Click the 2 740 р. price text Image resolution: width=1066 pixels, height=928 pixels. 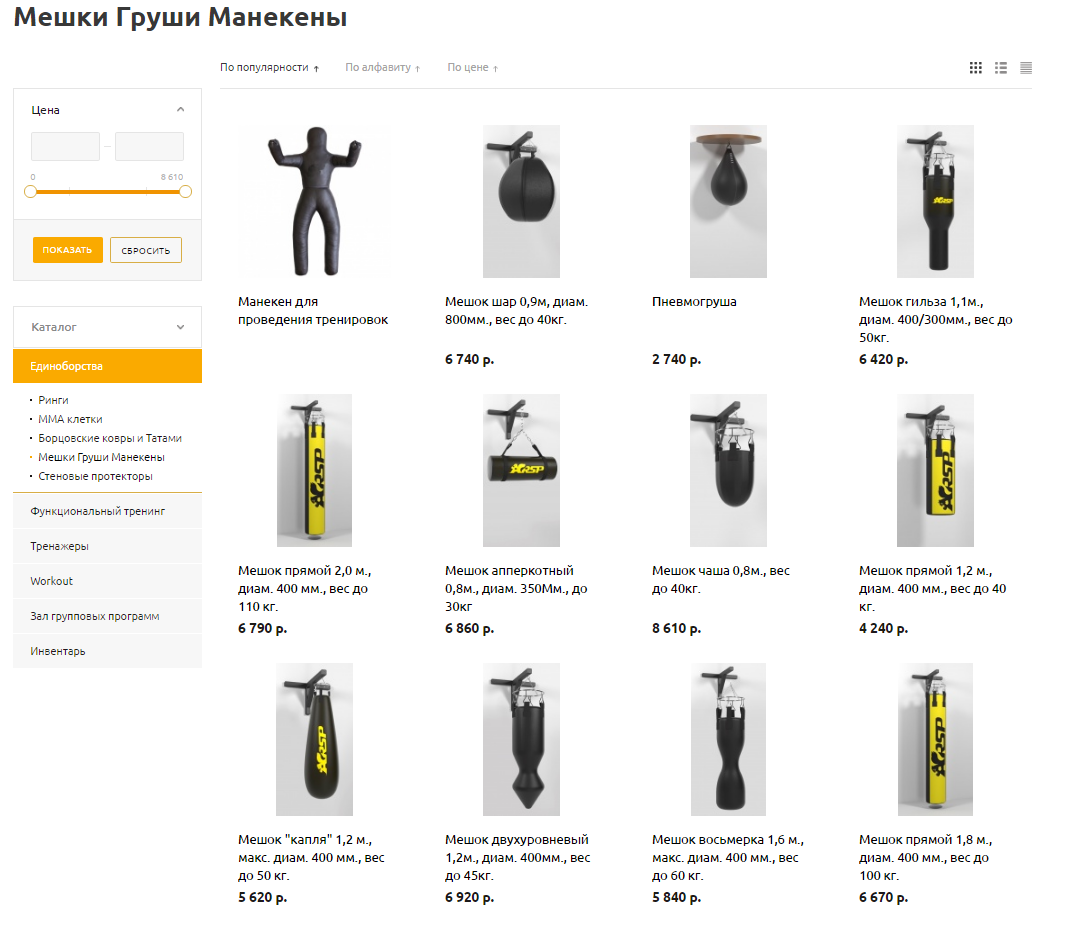click(676, 360)
